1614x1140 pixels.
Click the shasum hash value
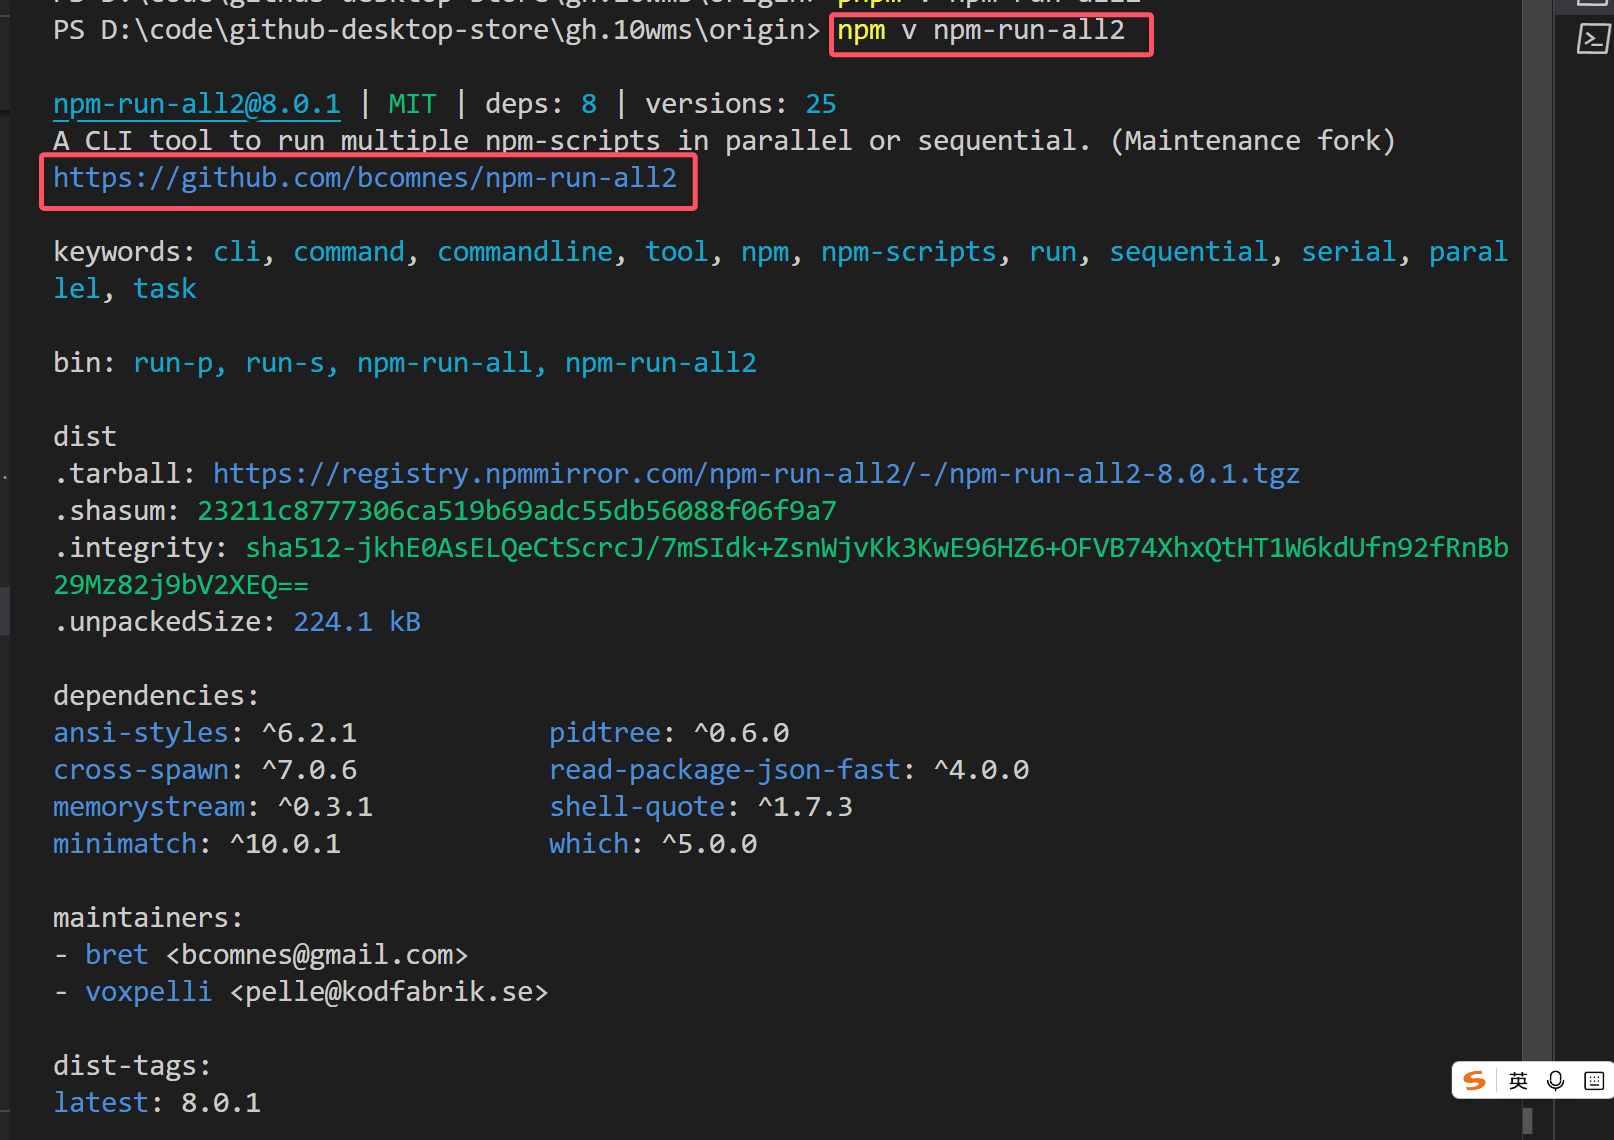point(517,511)
